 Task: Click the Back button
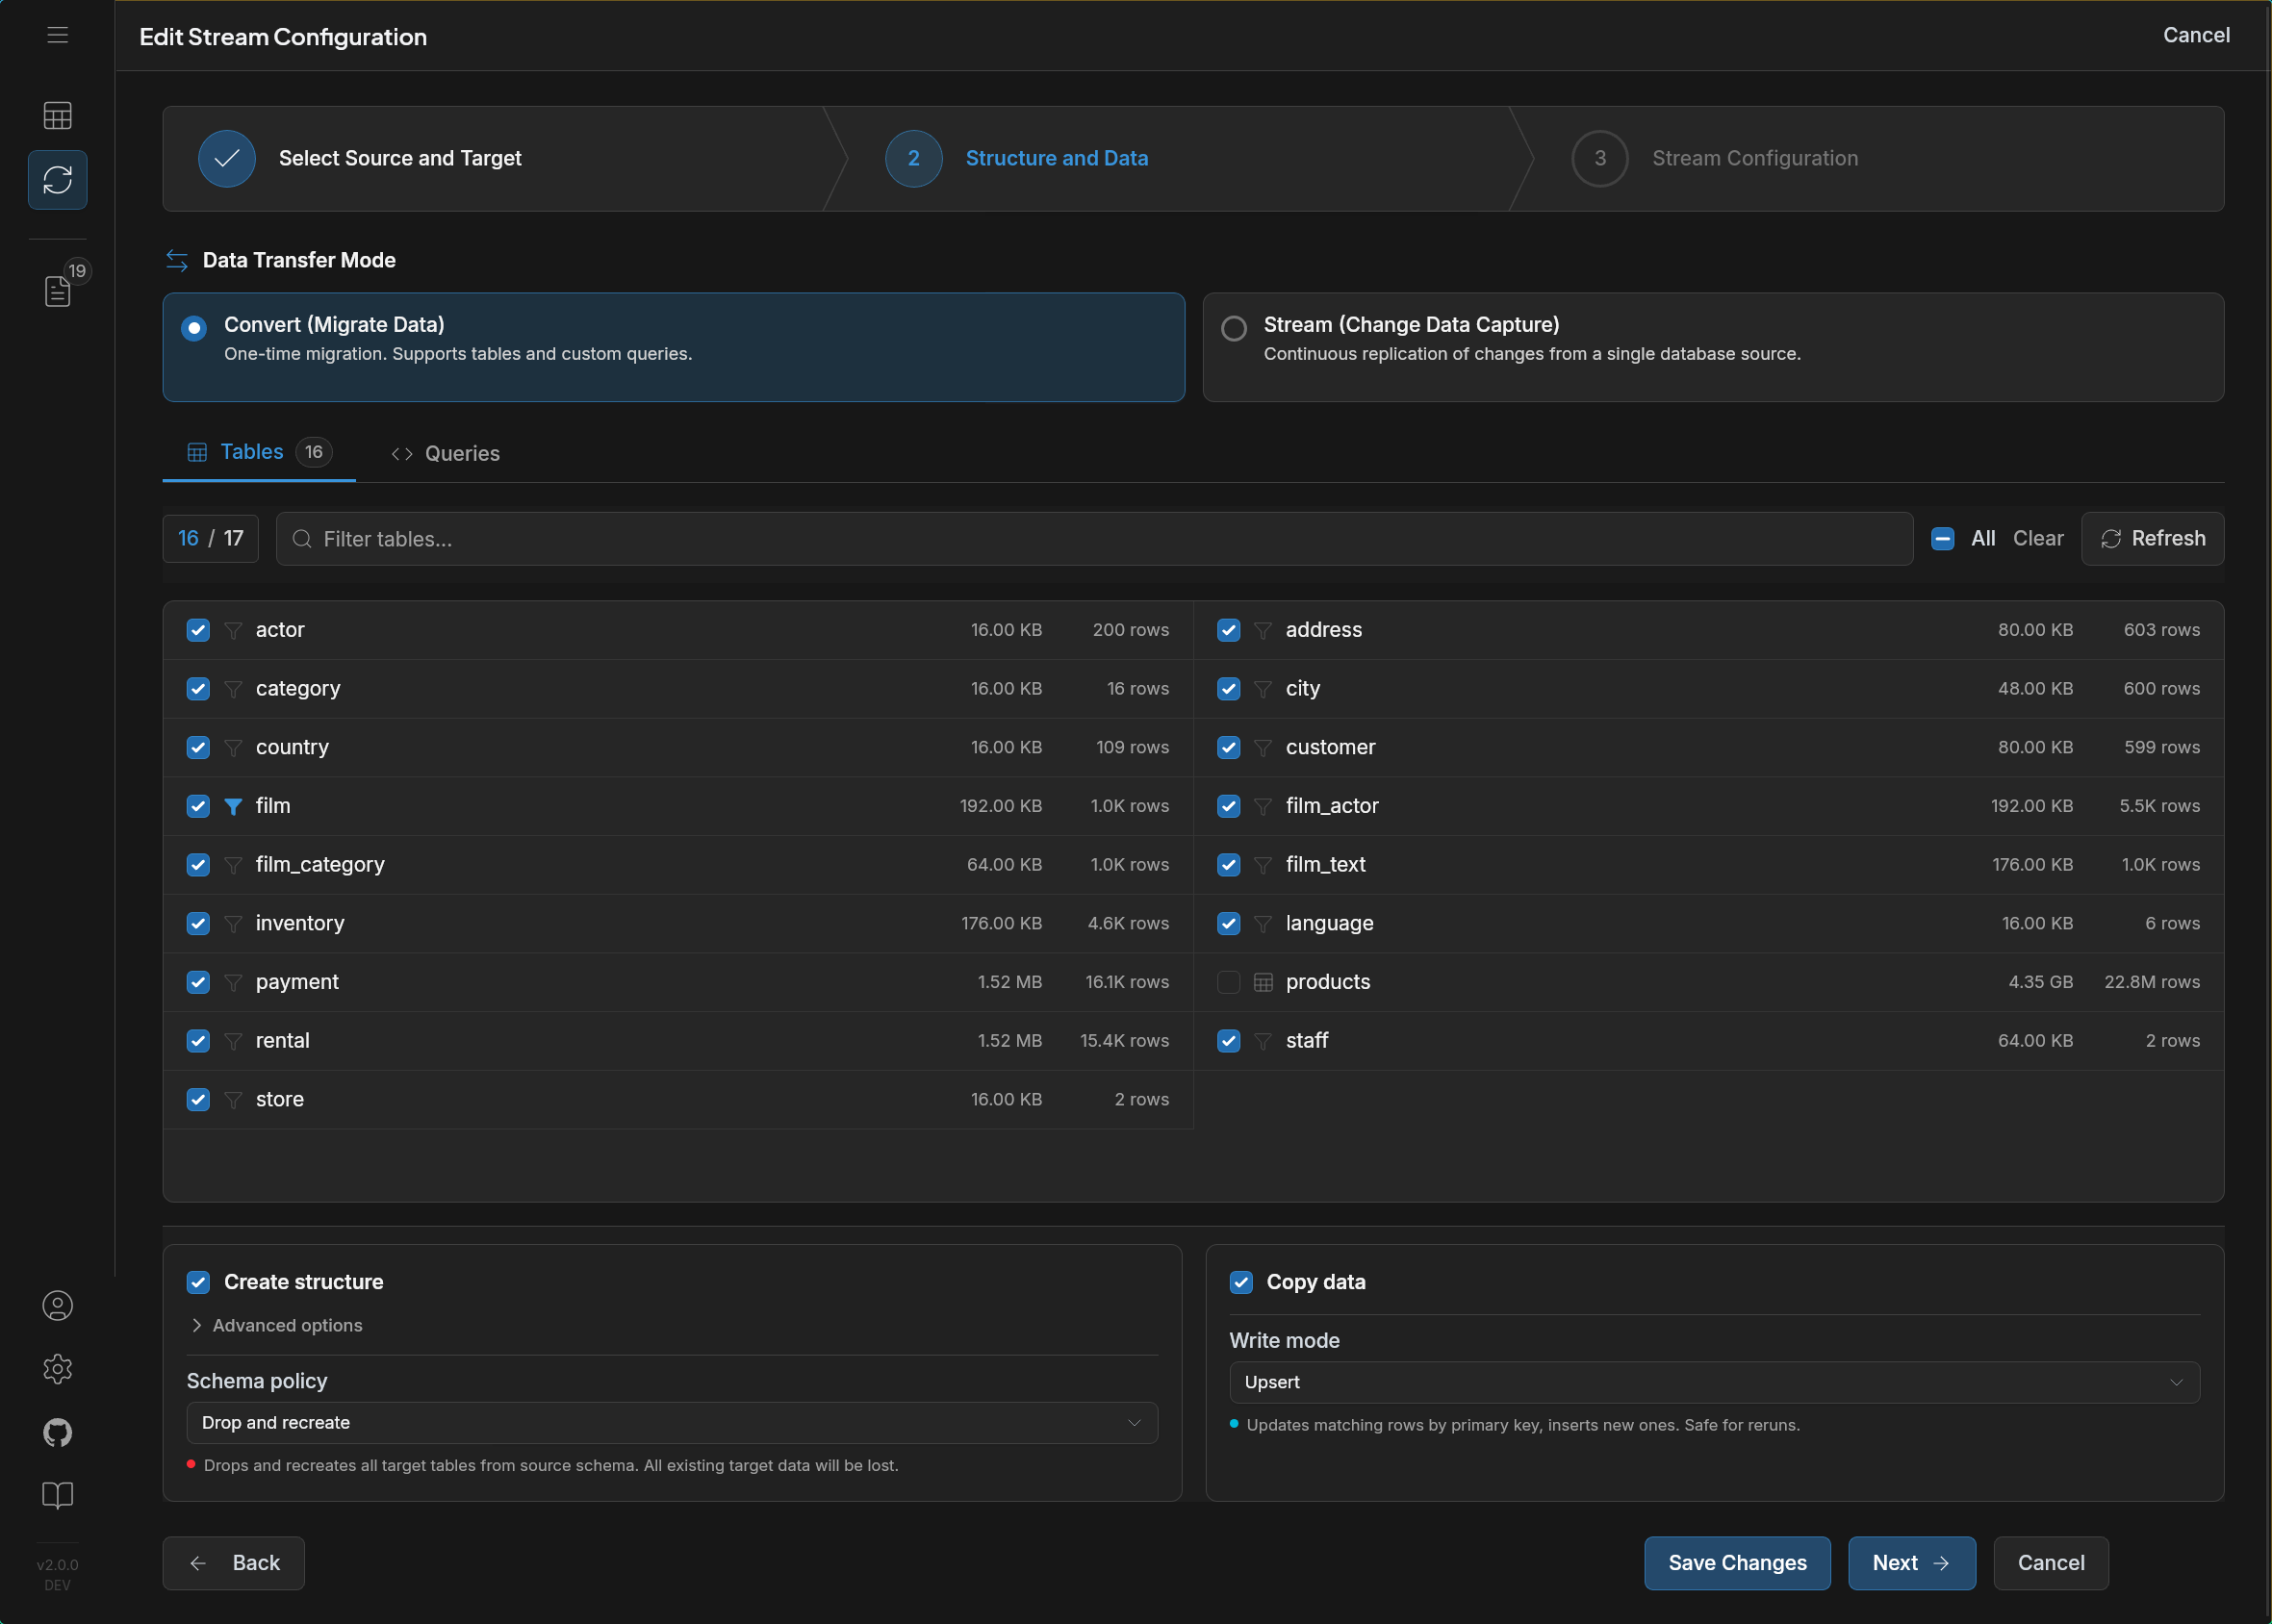[233, 1563]
